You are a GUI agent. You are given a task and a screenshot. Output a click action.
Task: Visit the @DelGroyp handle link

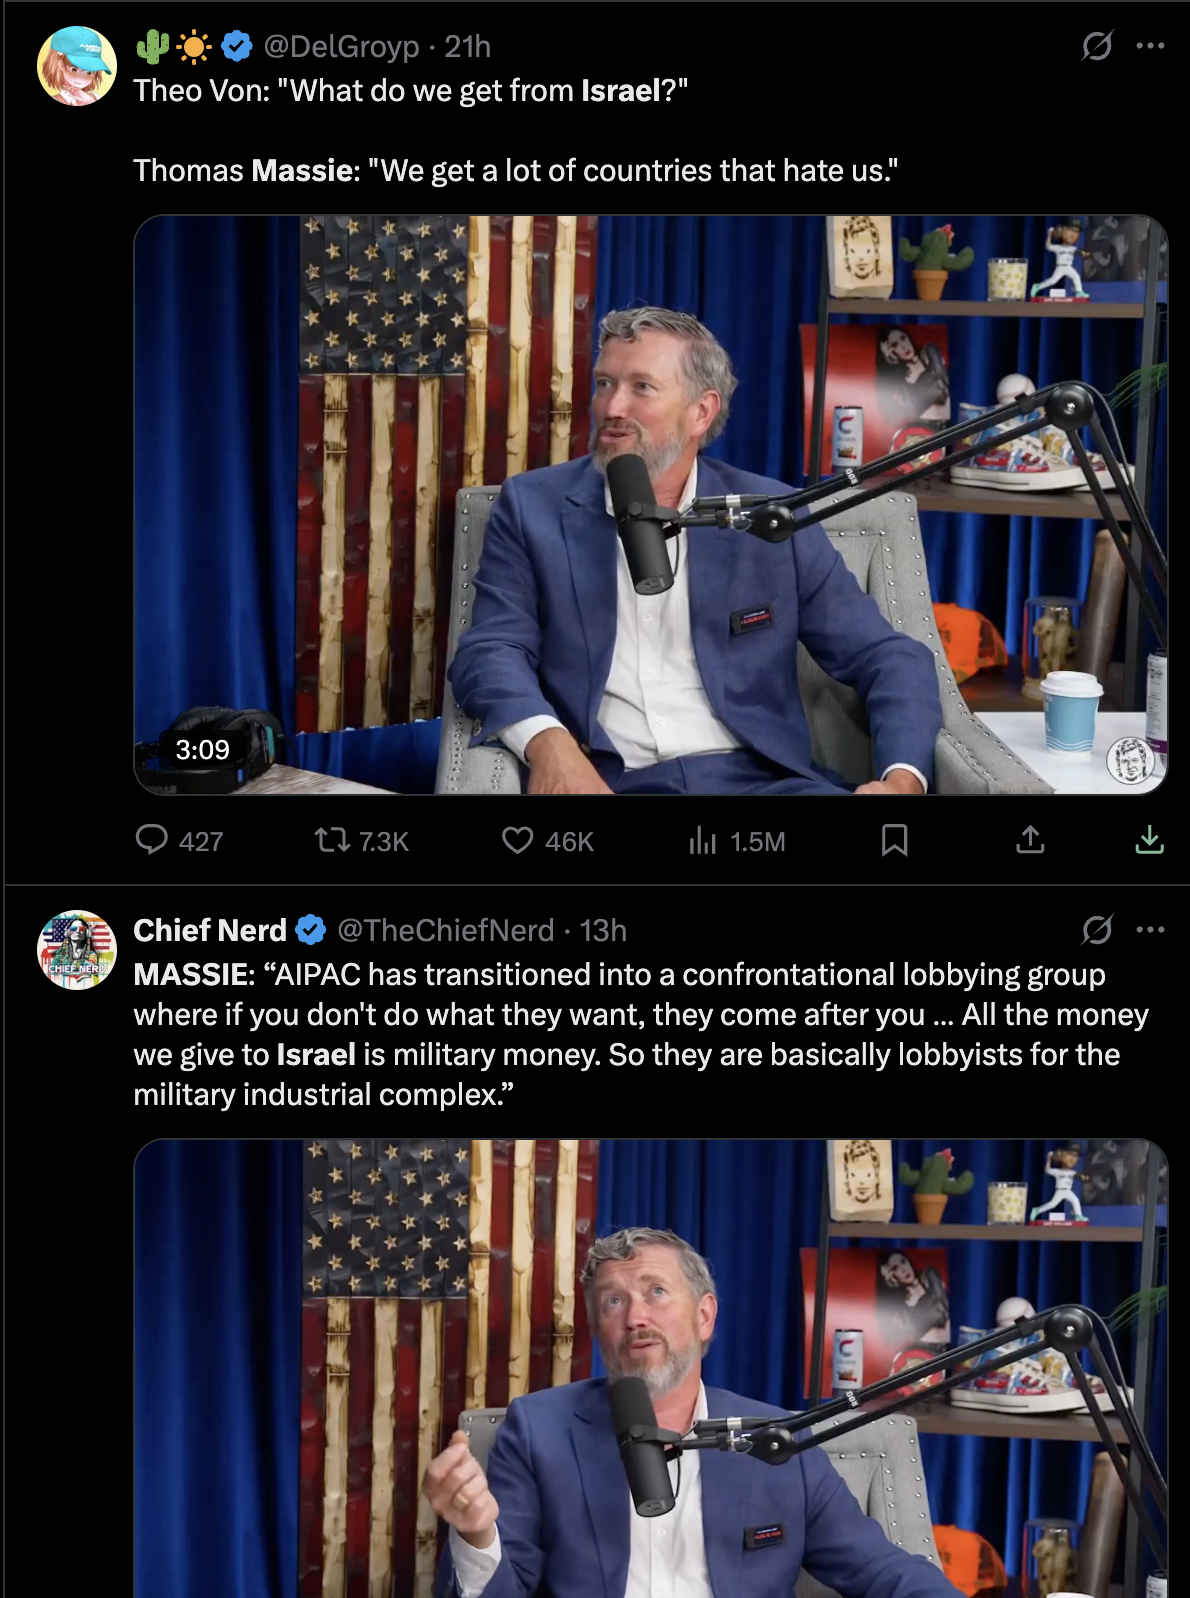[341, 46]
